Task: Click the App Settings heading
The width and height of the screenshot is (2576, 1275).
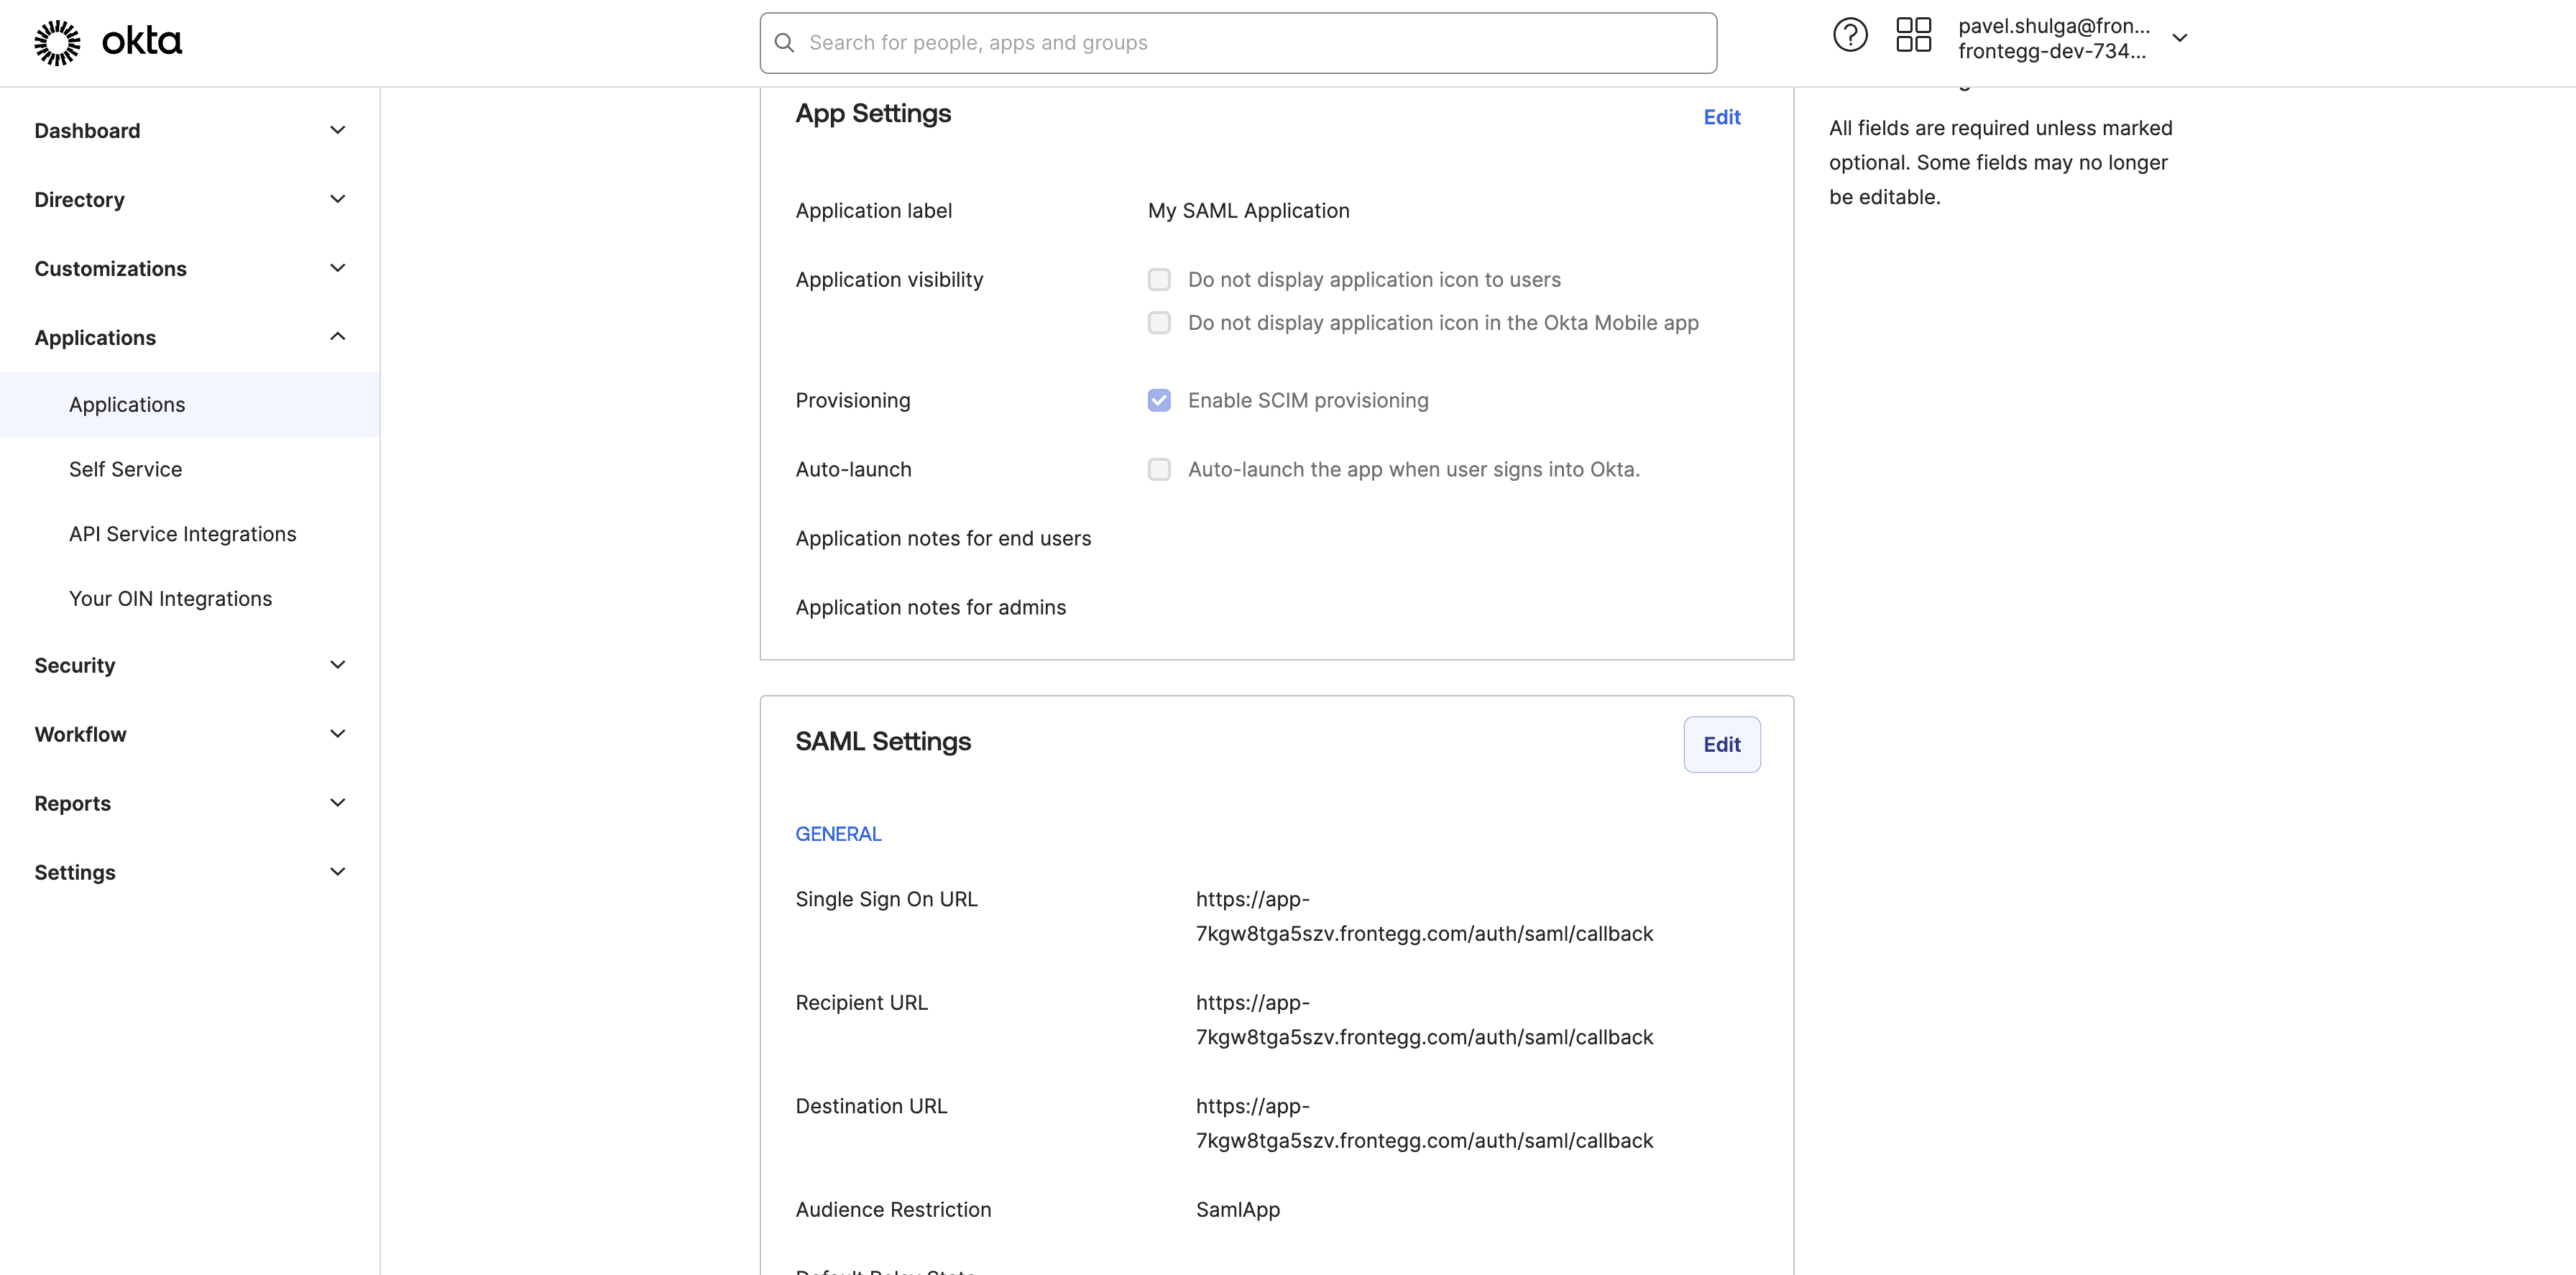Action: point(873,114)
